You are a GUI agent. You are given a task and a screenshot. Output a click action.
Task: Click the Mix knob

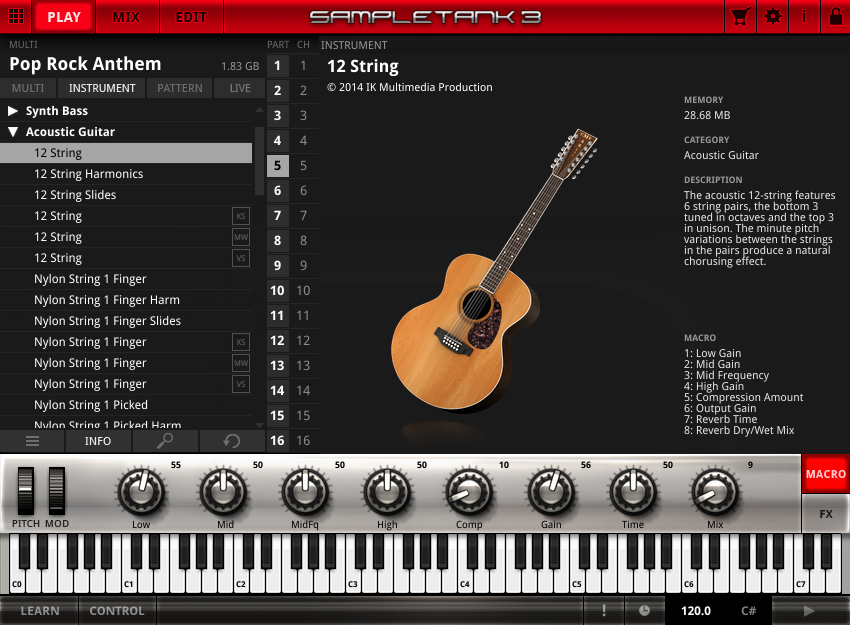click(x=715, y=492)
